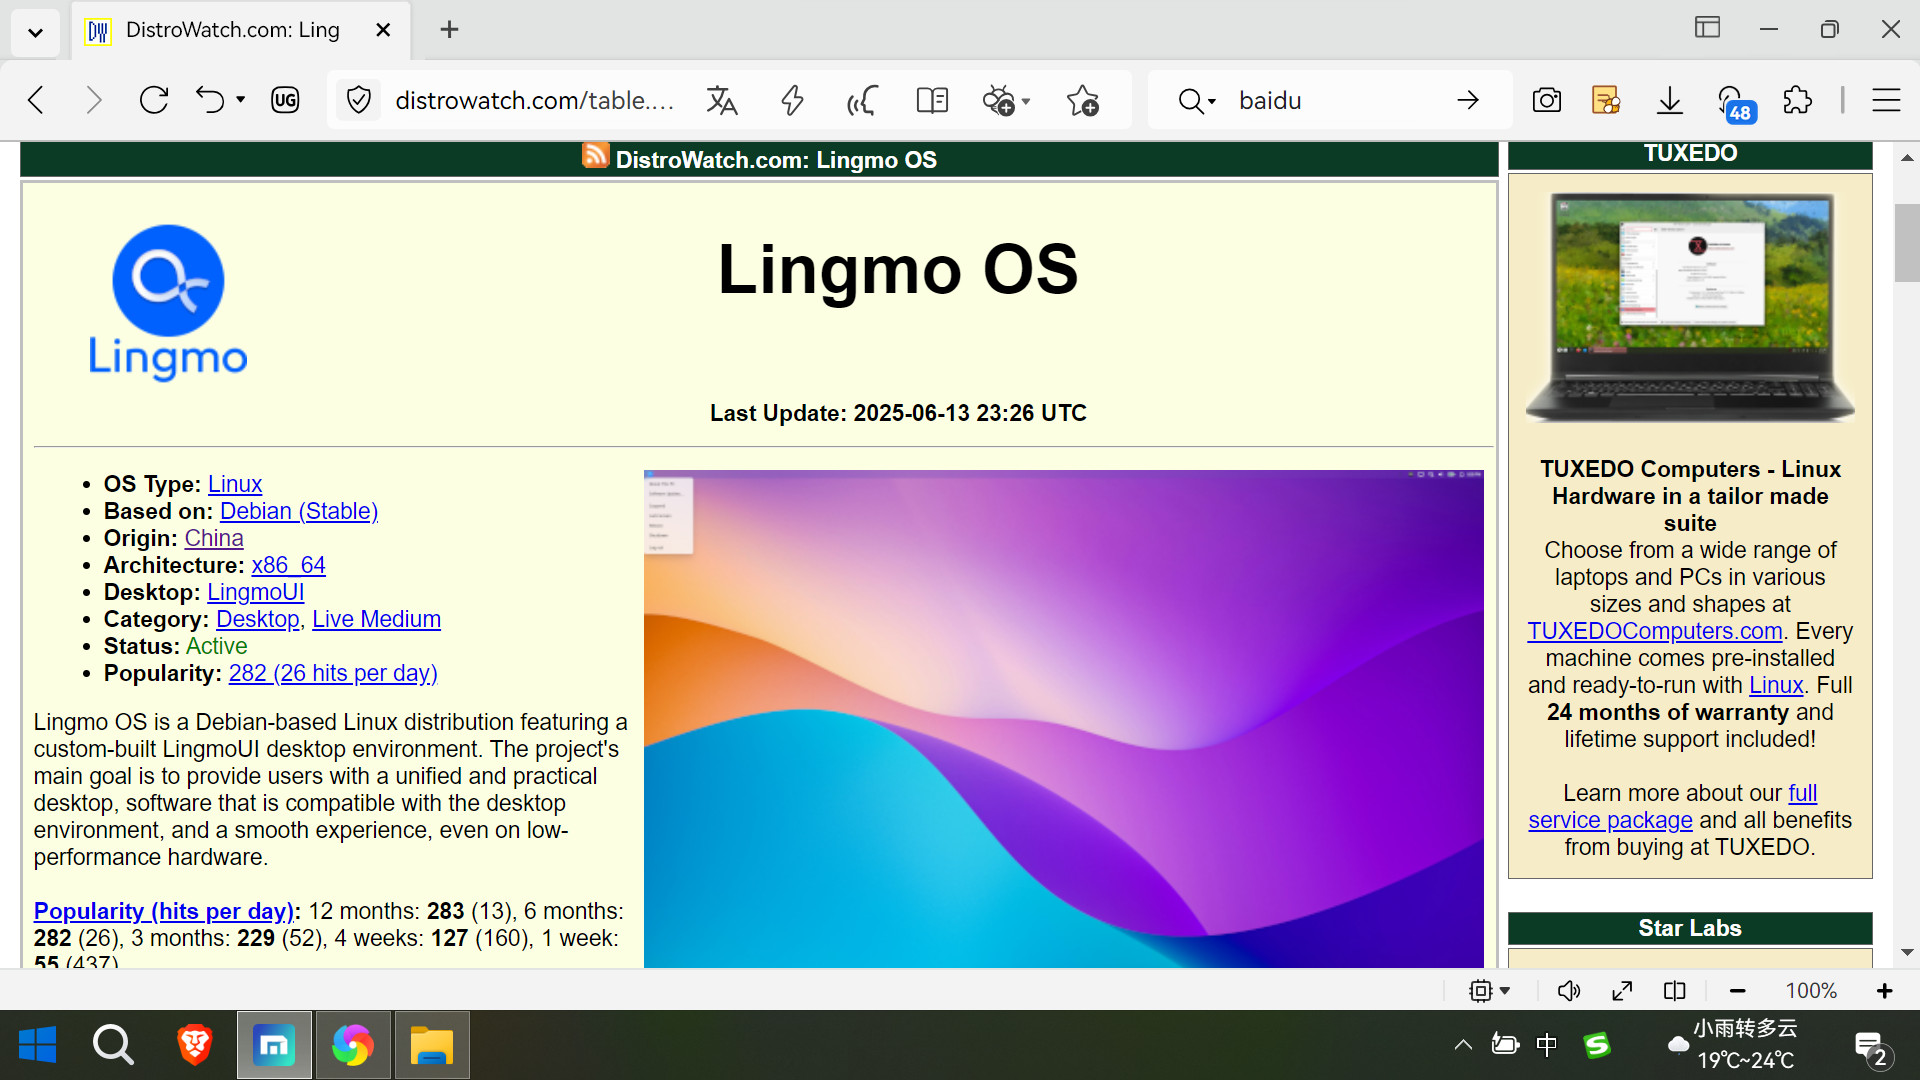Click the undo closed tab icon
The height and width of the screenshot is (1080, 1920).
(210, 100)
